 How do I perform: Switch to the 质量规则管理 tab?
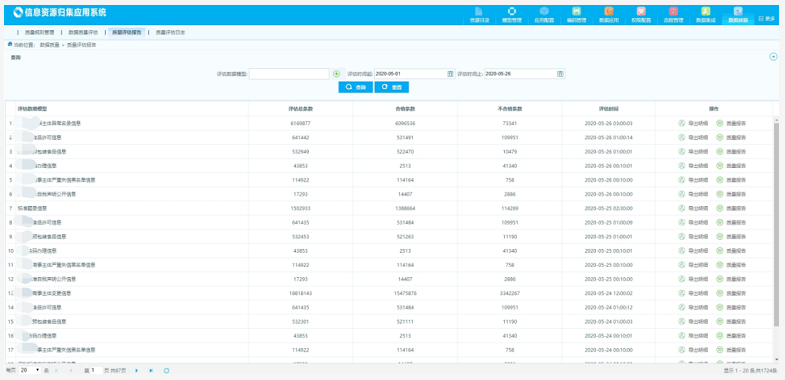39,32
